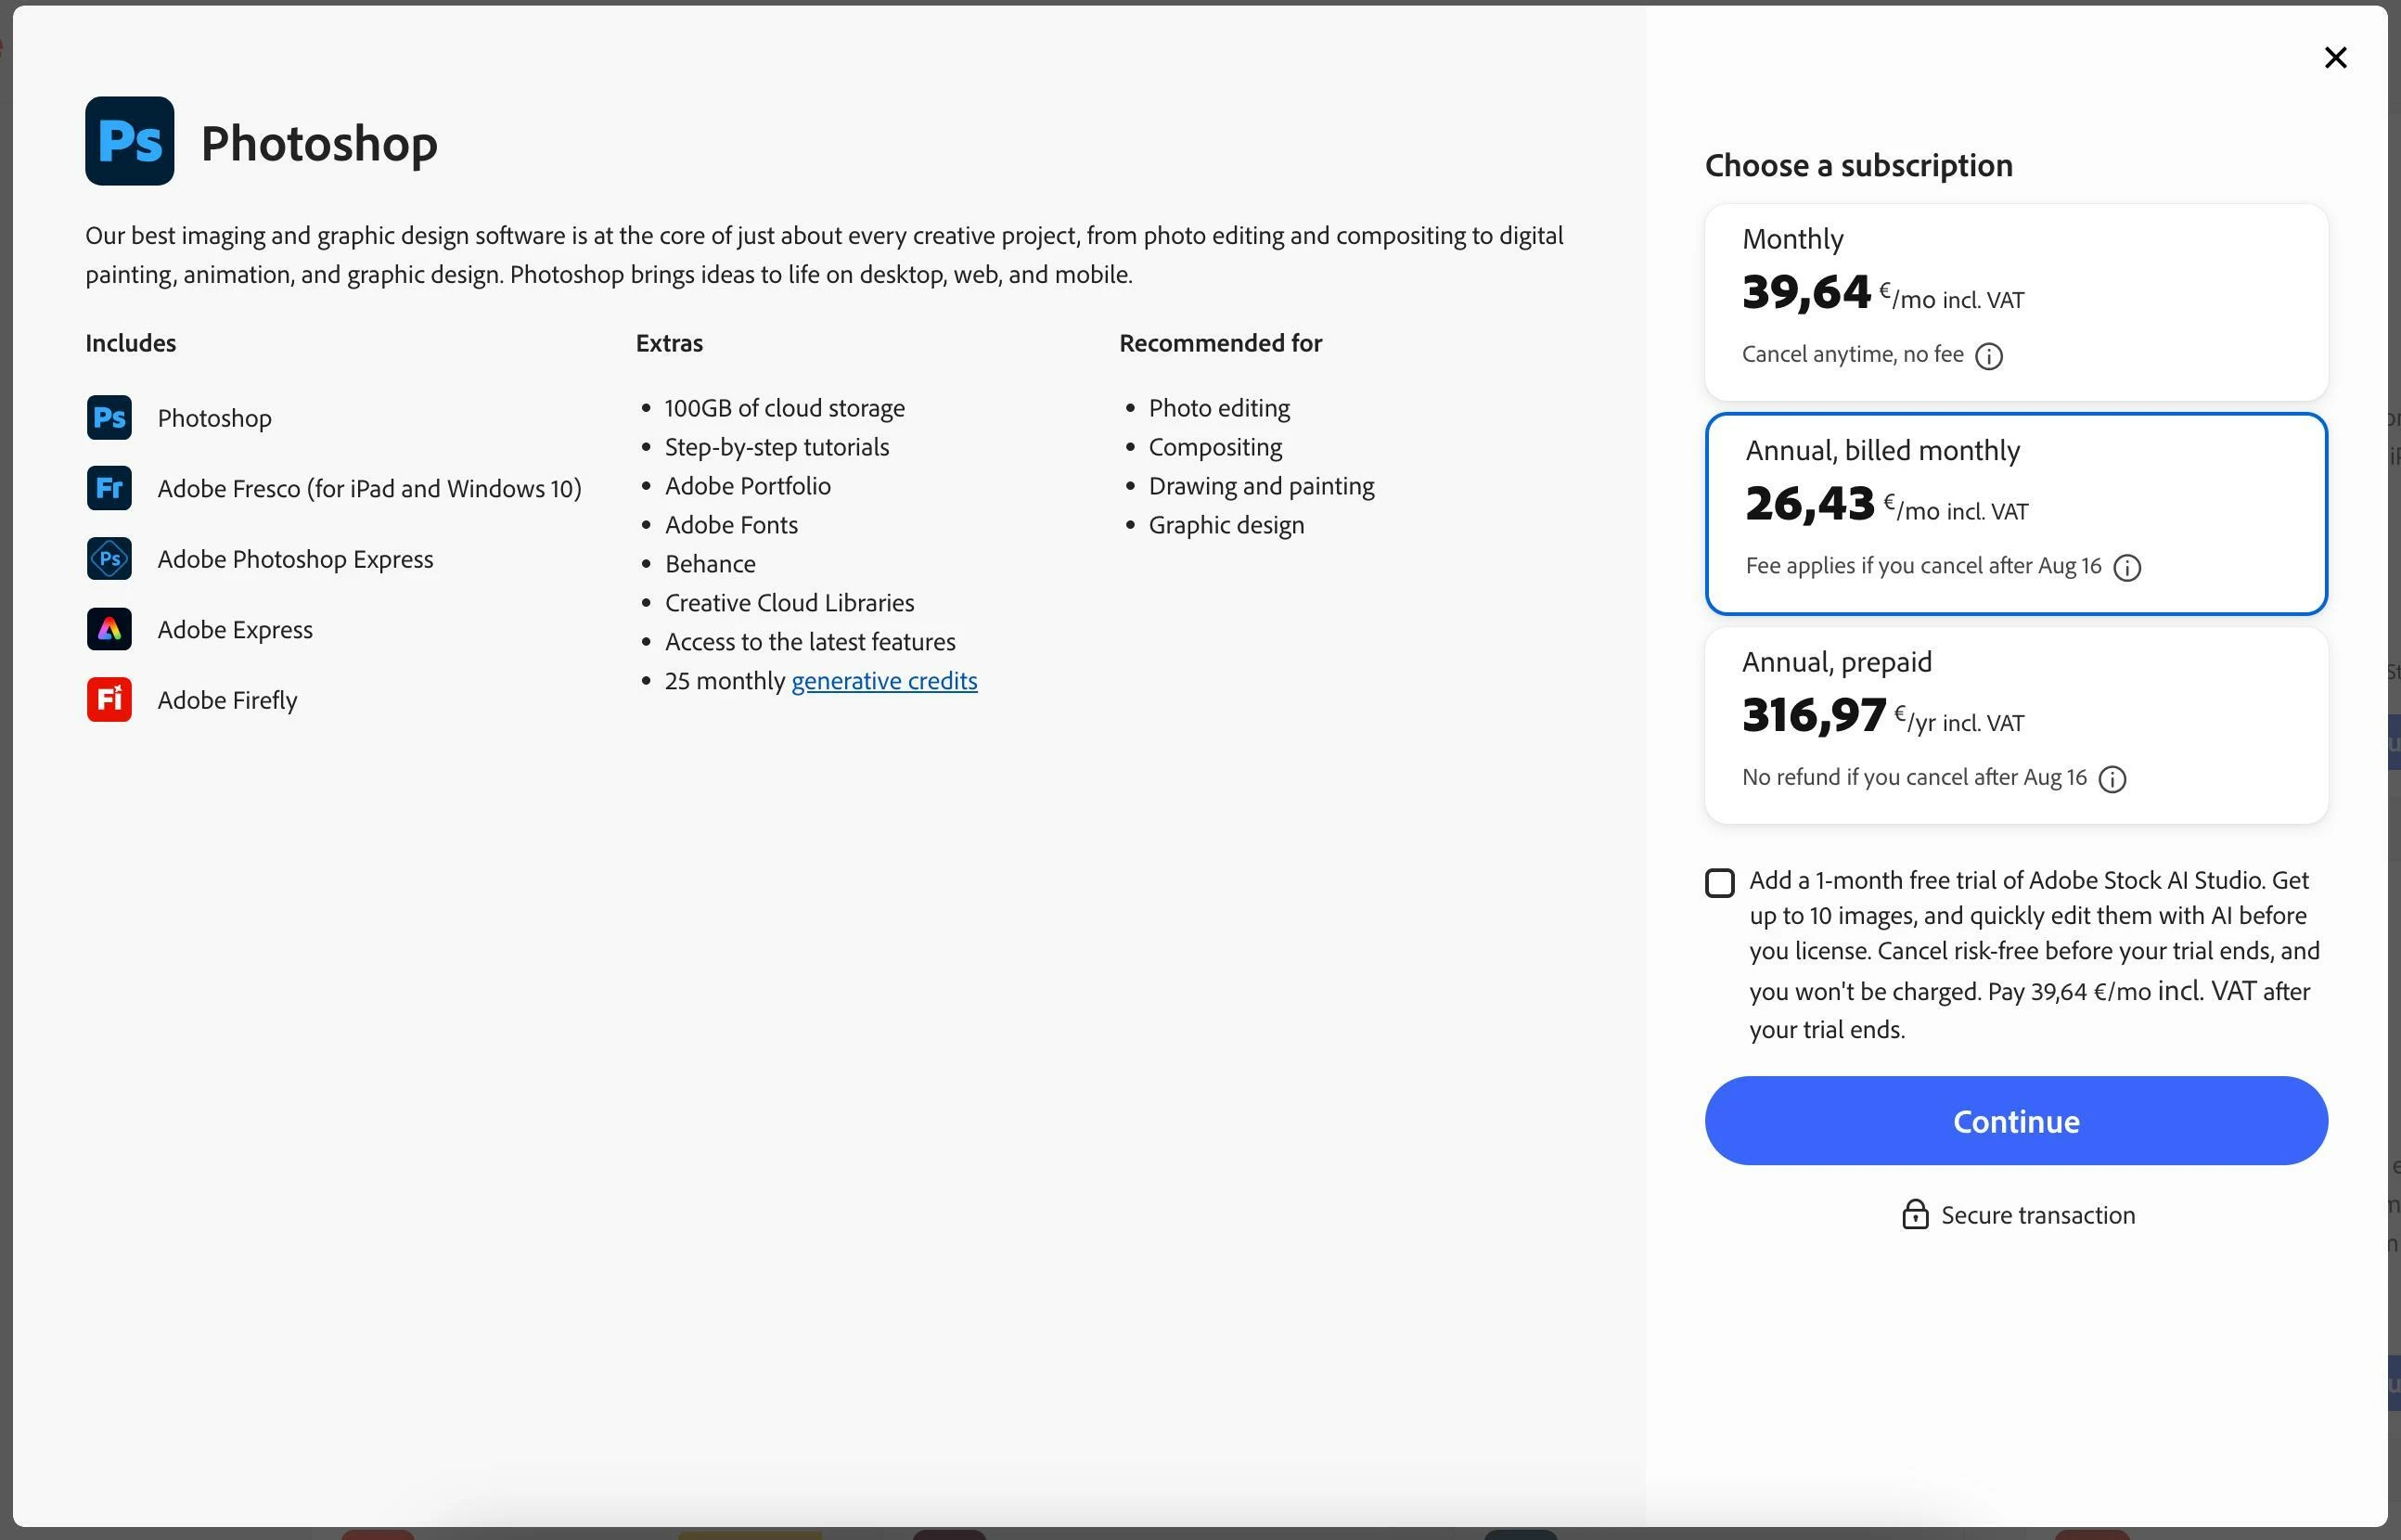Click the Adobe Firefly Fi icon
The image size is (2401, 1540).
109,700
